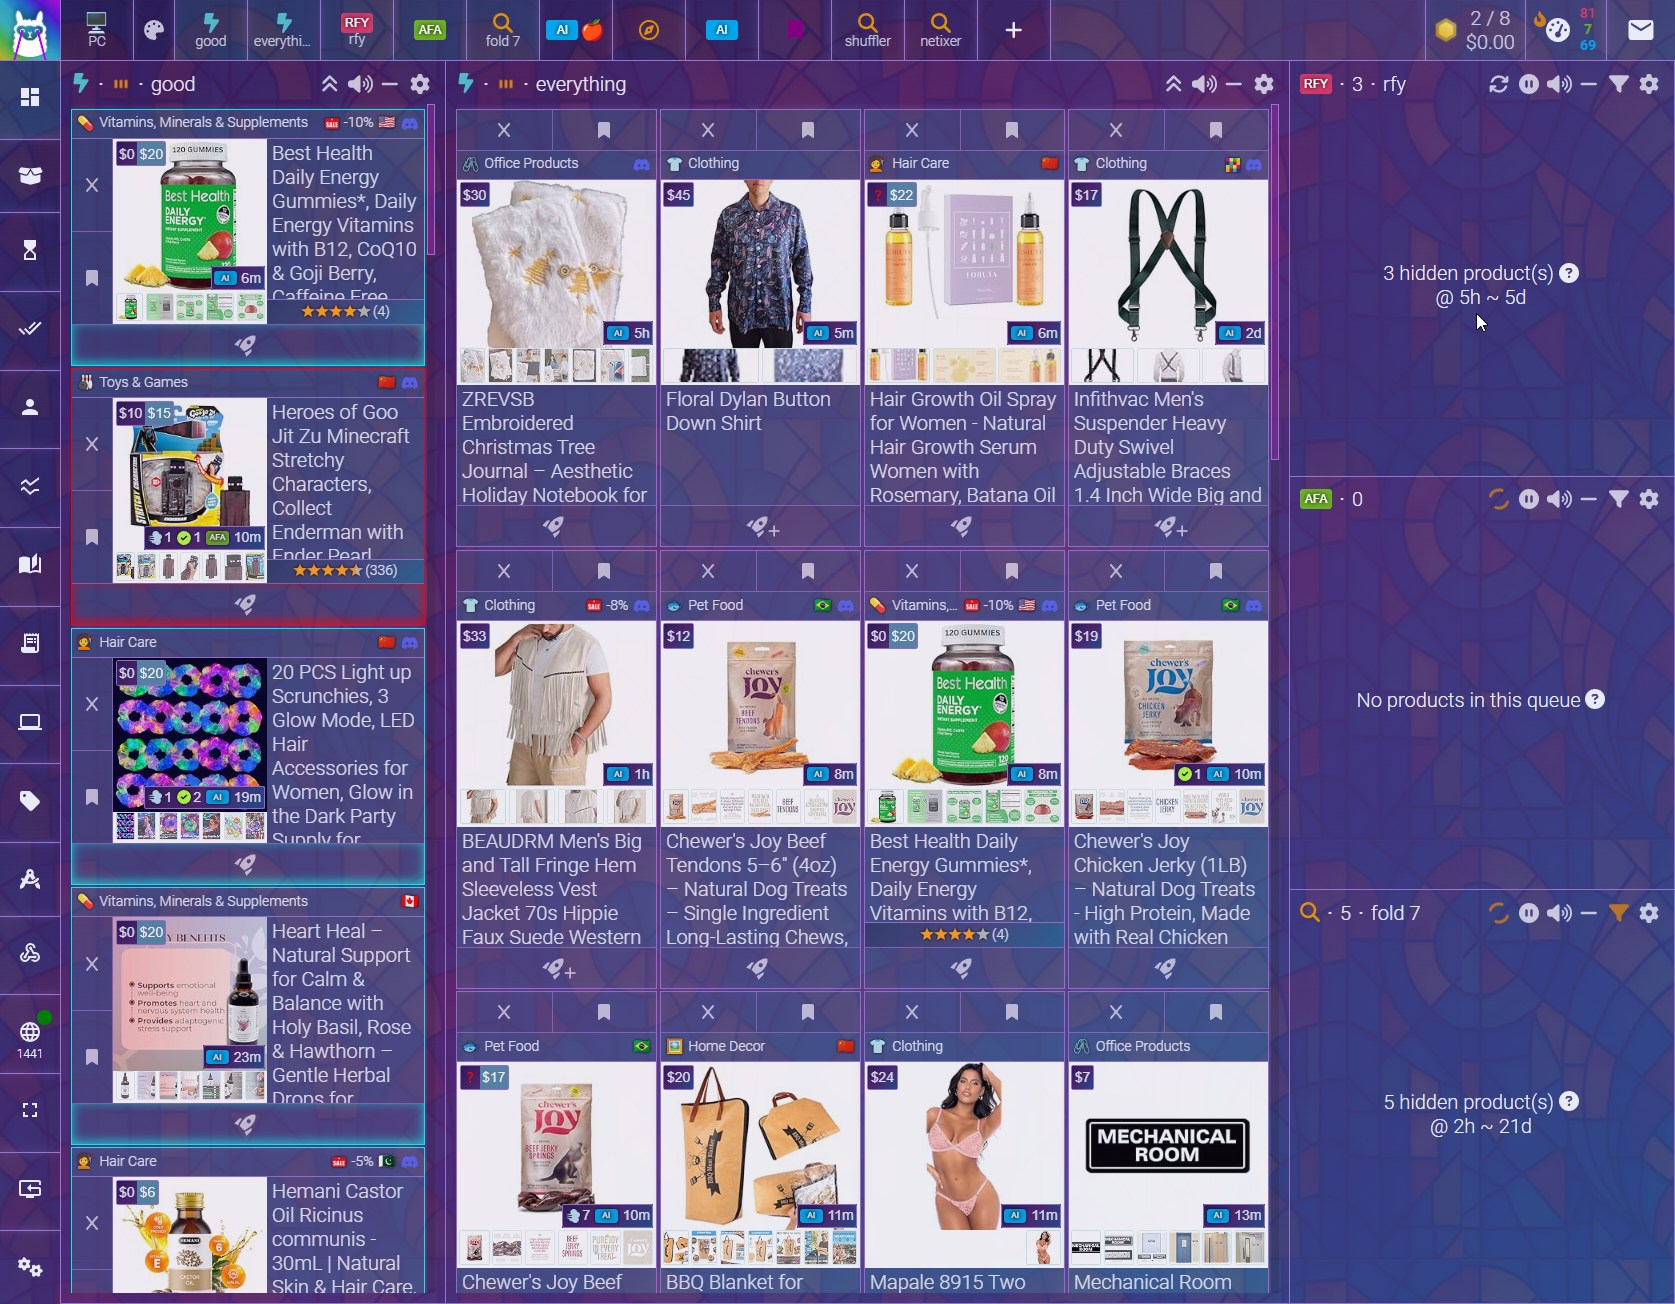Mute sound for fold 7 queue
This screenshot has height=1304, width=1675.
pos(1559,913)
